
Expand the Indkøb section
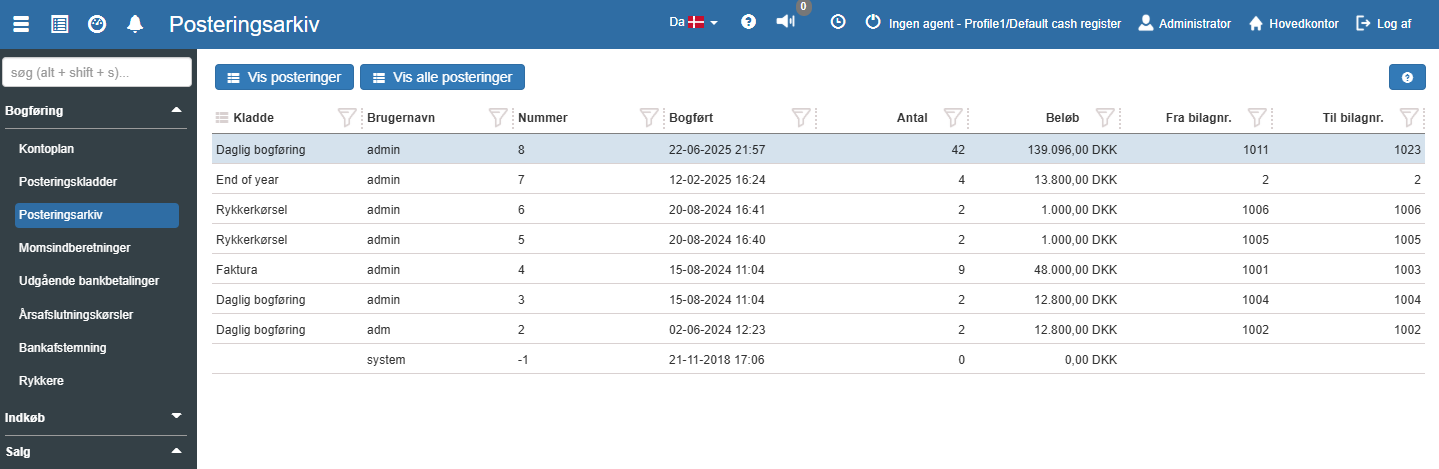pyautogui.click(x=177, y=417)
